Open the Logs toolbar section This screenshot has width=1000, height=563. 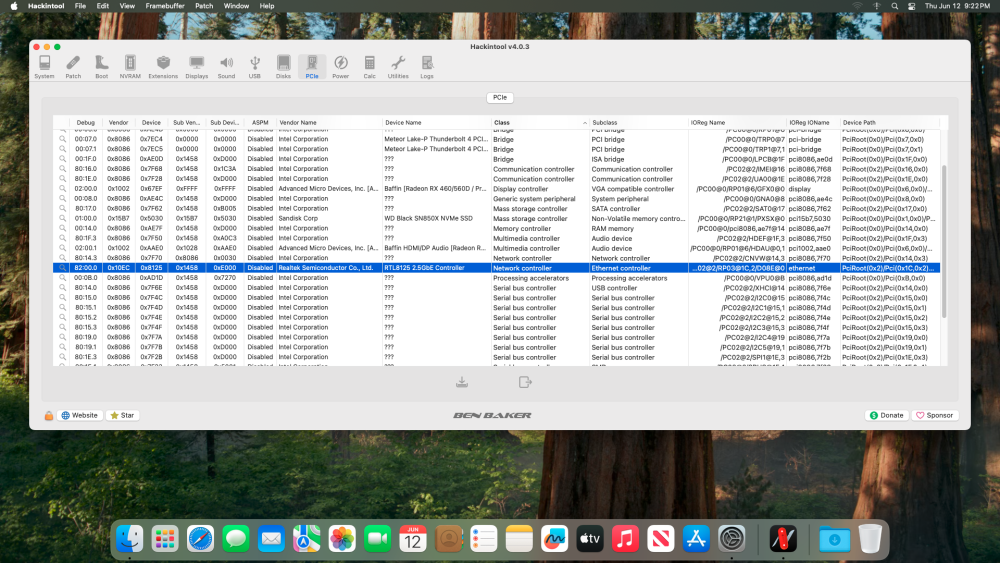coord(427,67)
